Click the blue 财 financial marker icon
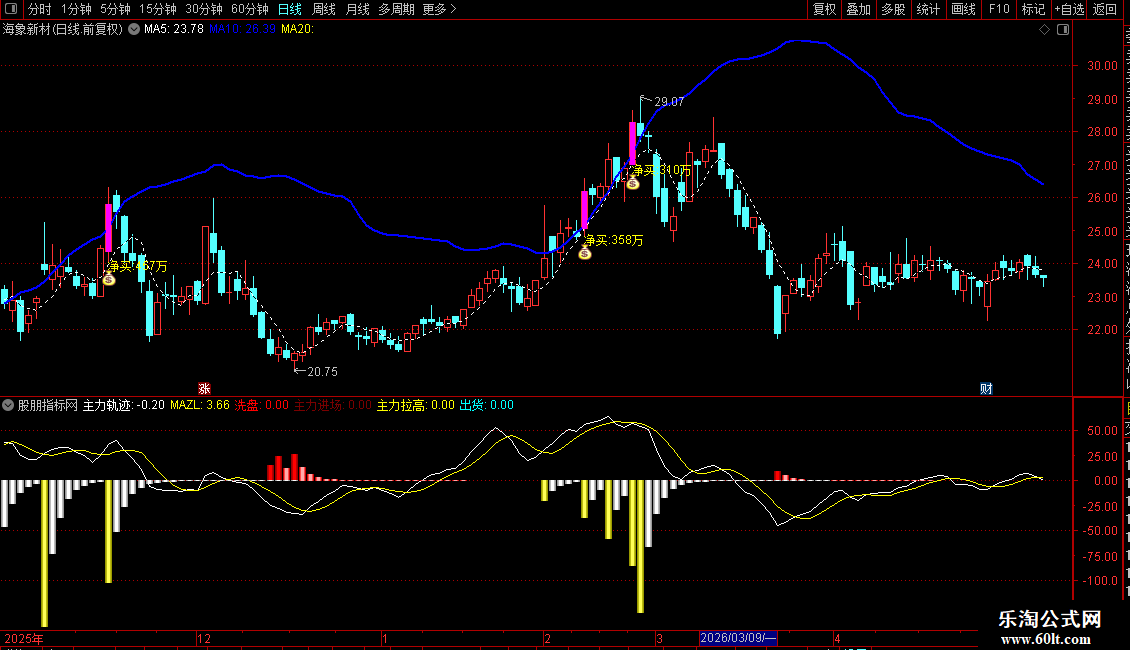Image resolution: width=1130 pixels, height=650 pixels. pyautogui.click(x=987, y=388)
